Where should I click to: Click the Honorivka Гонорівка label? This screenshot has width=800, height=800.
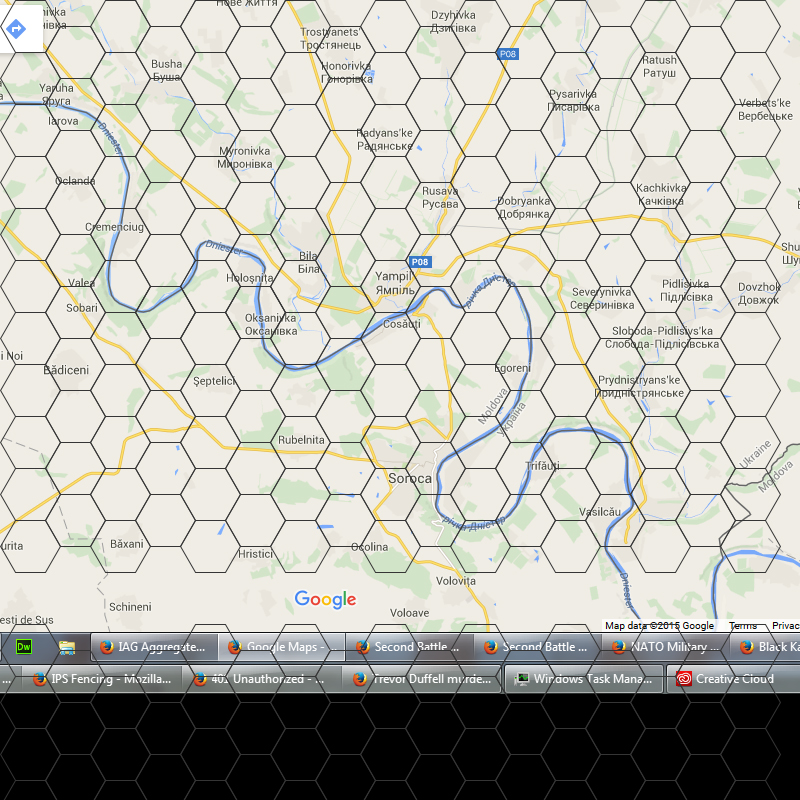tap(347, 72)
